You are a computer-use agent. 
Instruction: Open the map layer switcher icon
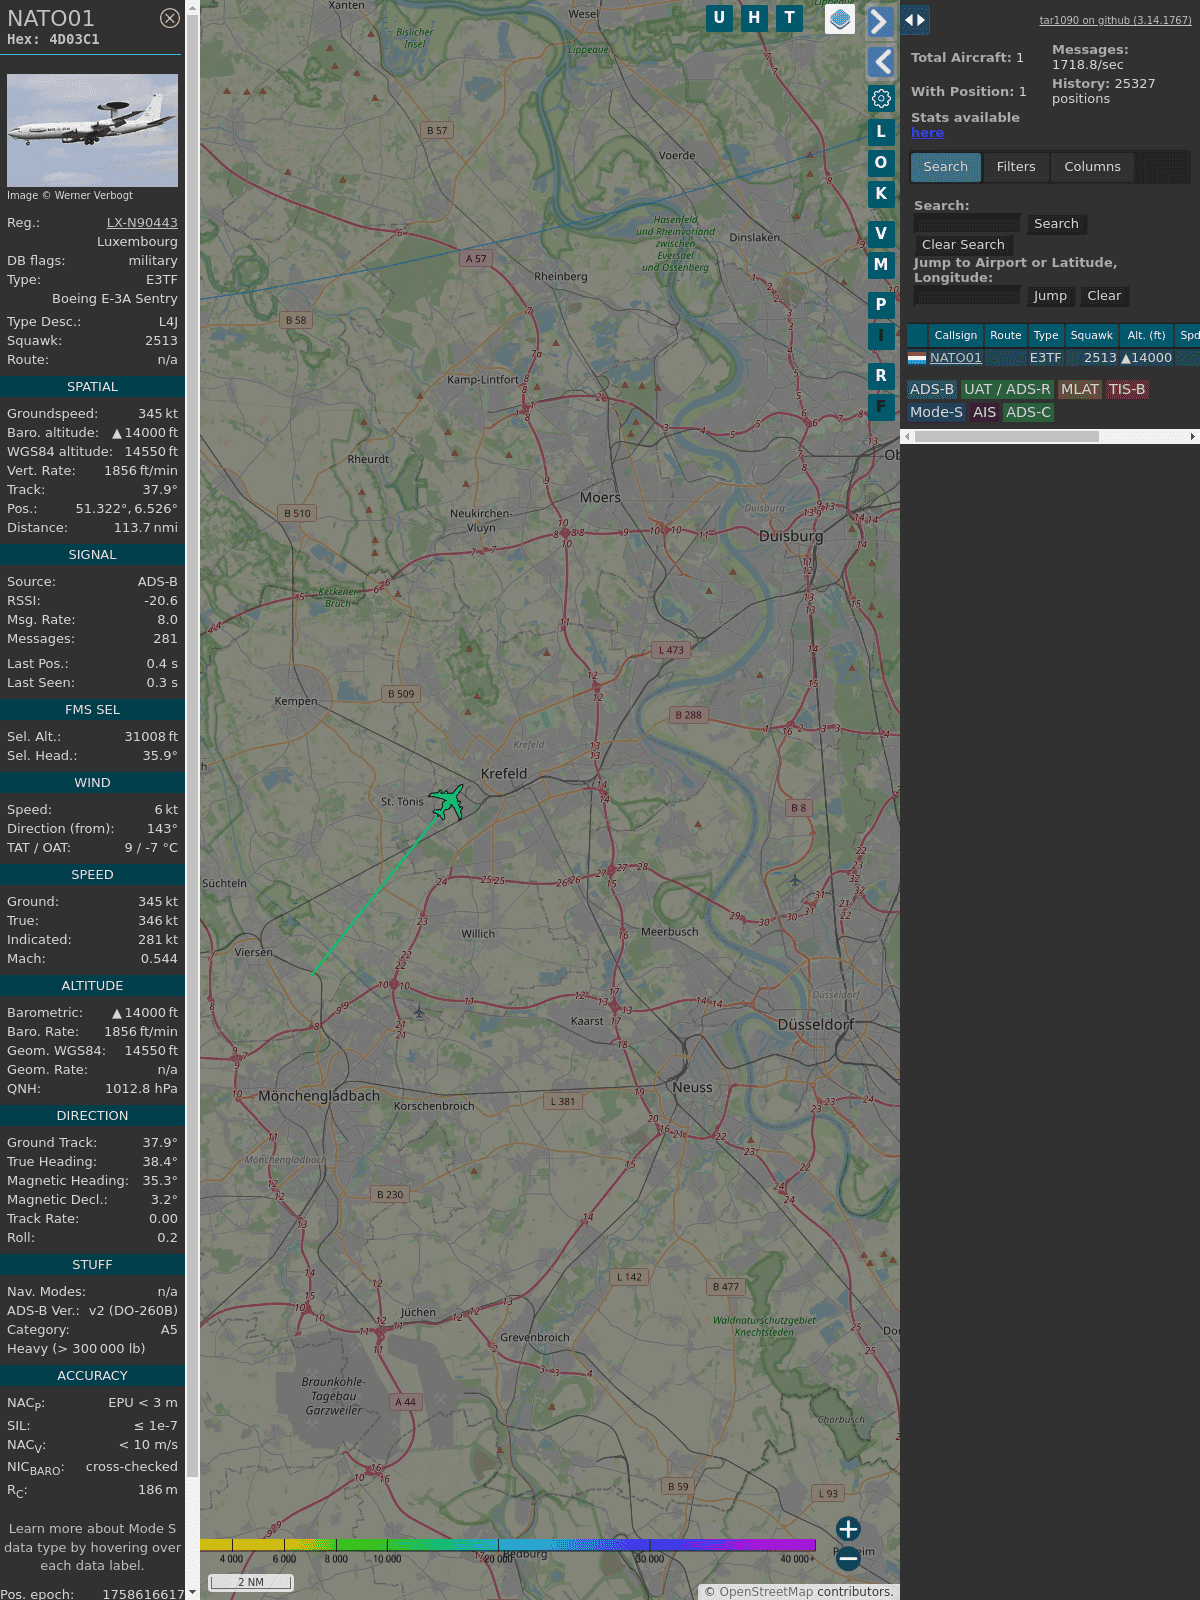[x=840, y=19]
